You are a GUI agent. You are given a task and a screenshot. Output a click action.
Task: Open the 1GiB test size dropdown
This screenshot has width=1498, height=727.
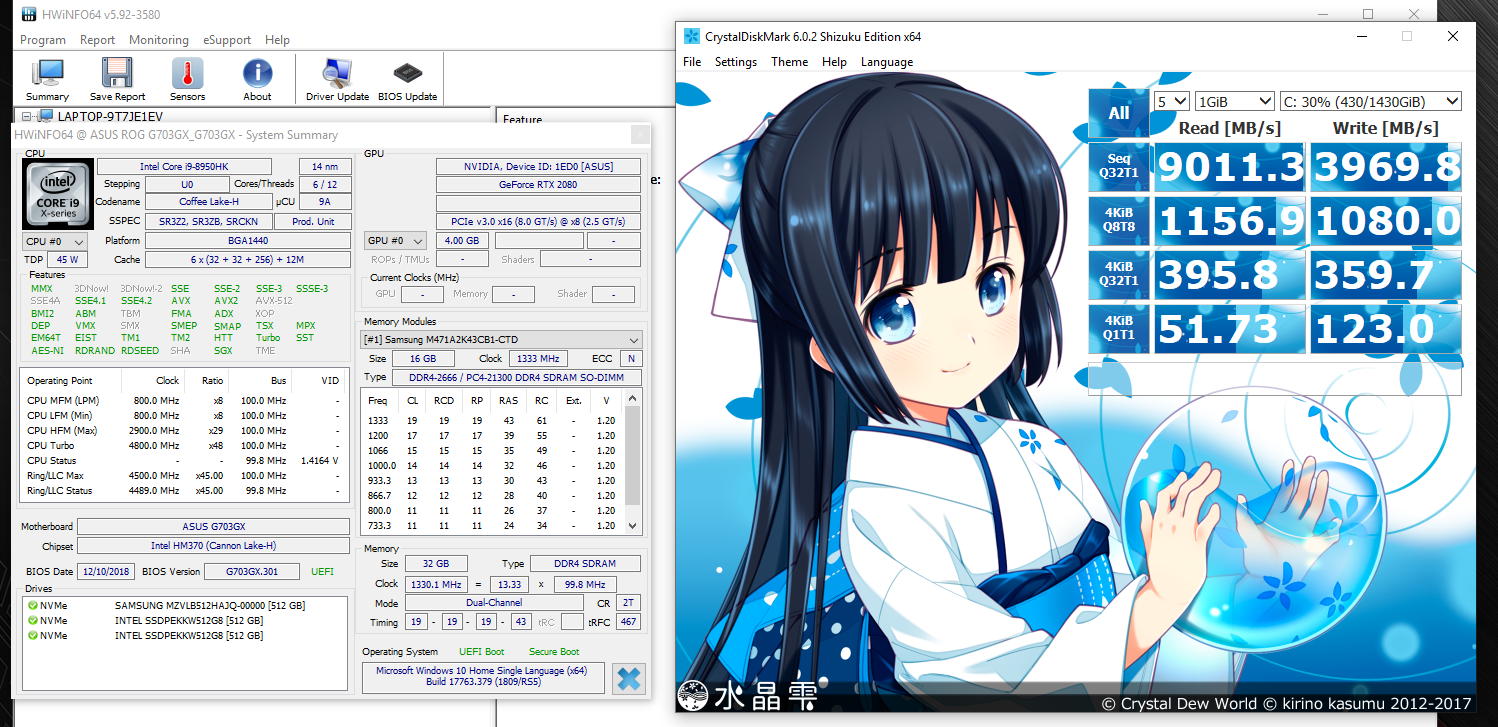pyautogui.click(x=1234, y=101)
